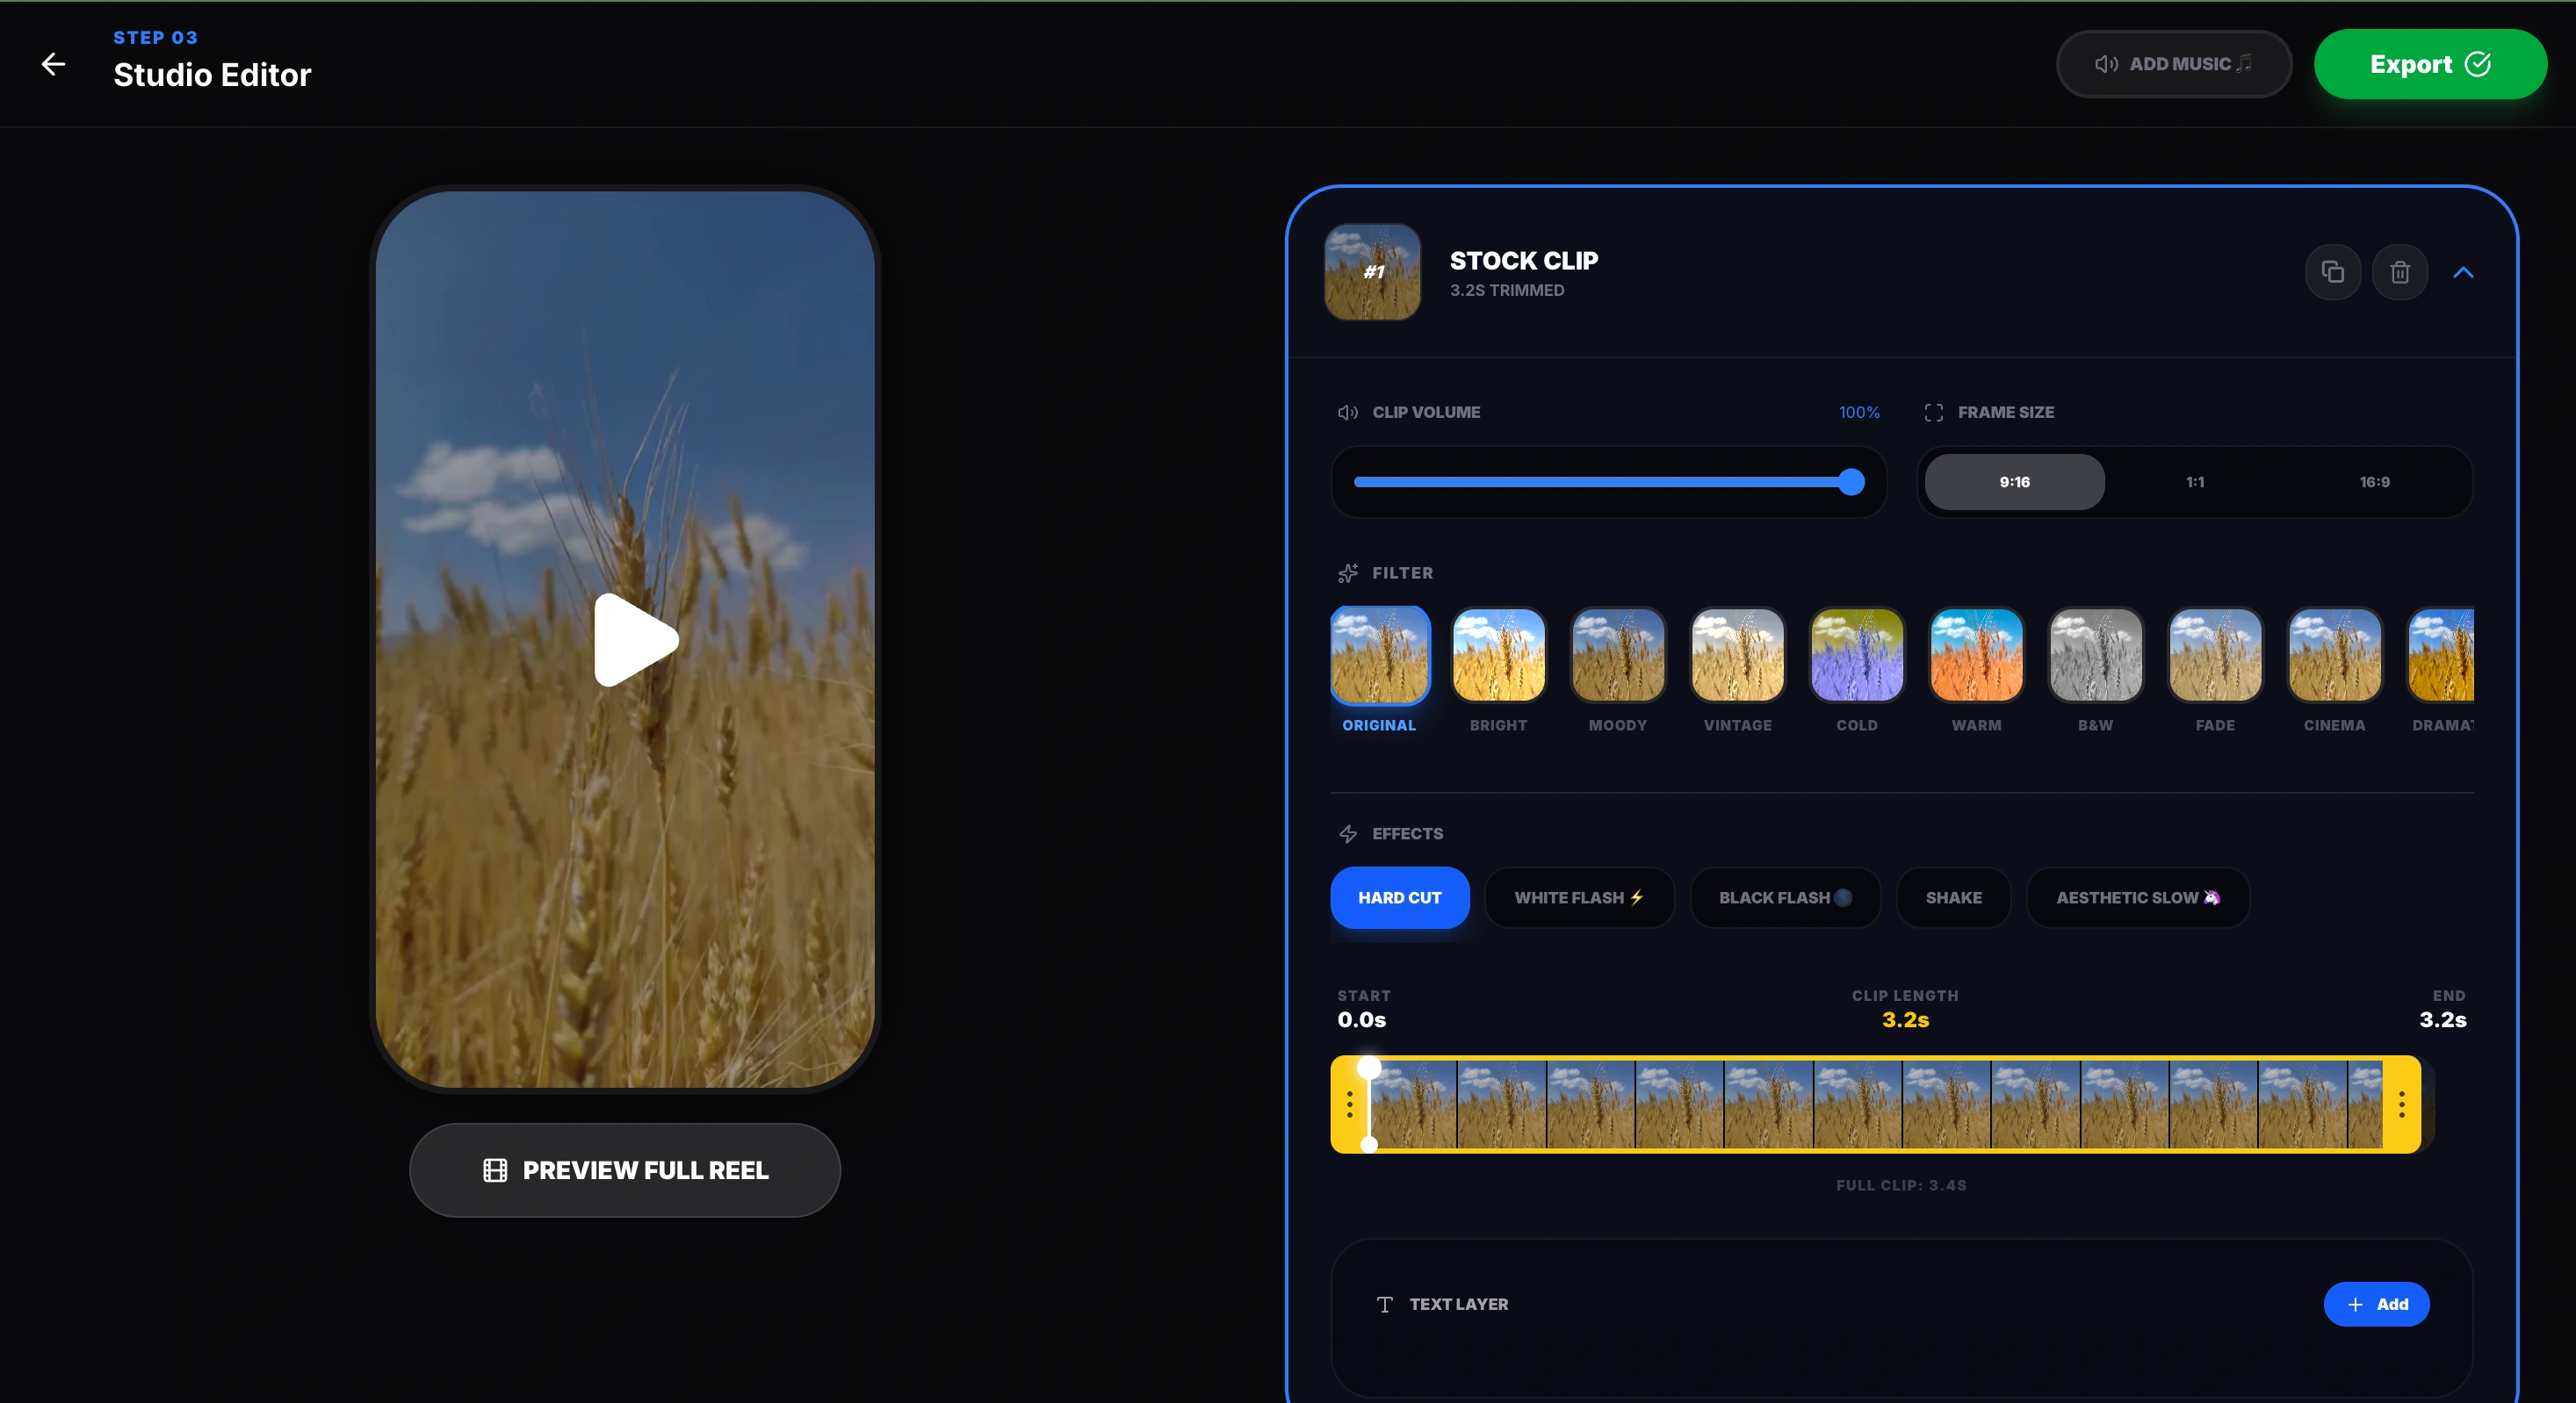Select the Shake effect tab
Viewport: 2576px width, 1403px height.
(x=1953, y=897)
